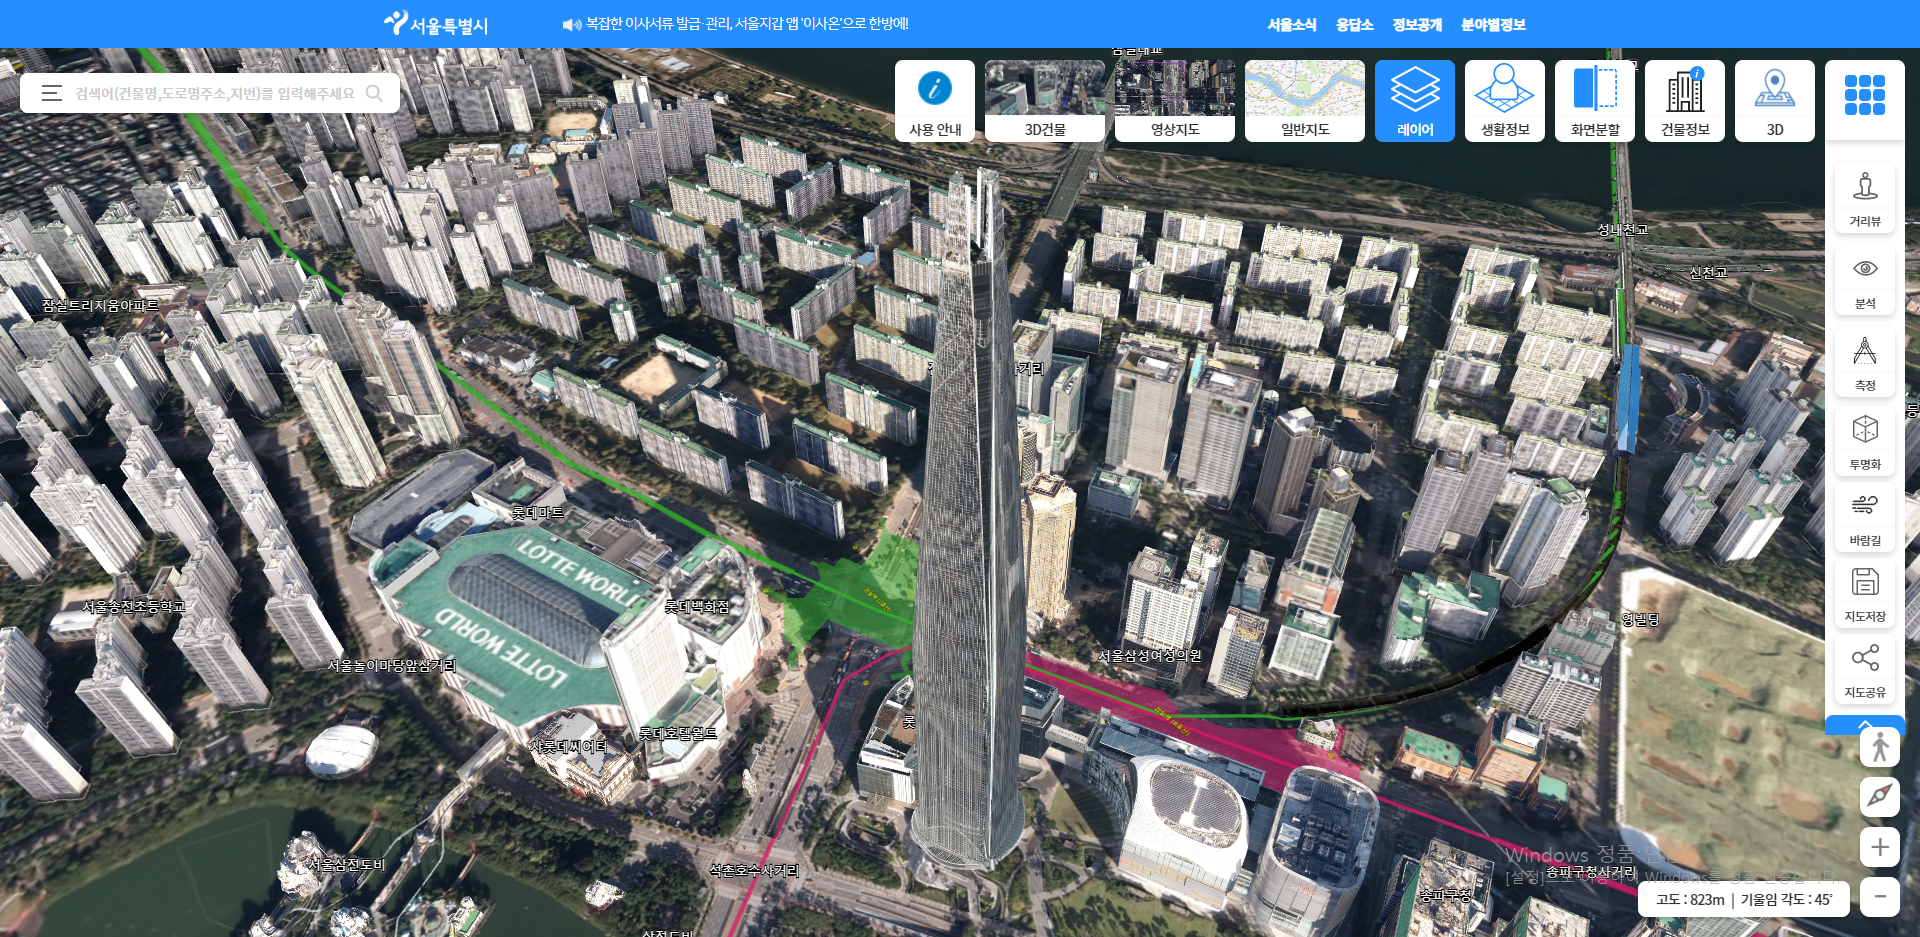Viewport: 1920px width, 937px height.
Task: Click the search magnifier icon
Action: coord(374,93)
